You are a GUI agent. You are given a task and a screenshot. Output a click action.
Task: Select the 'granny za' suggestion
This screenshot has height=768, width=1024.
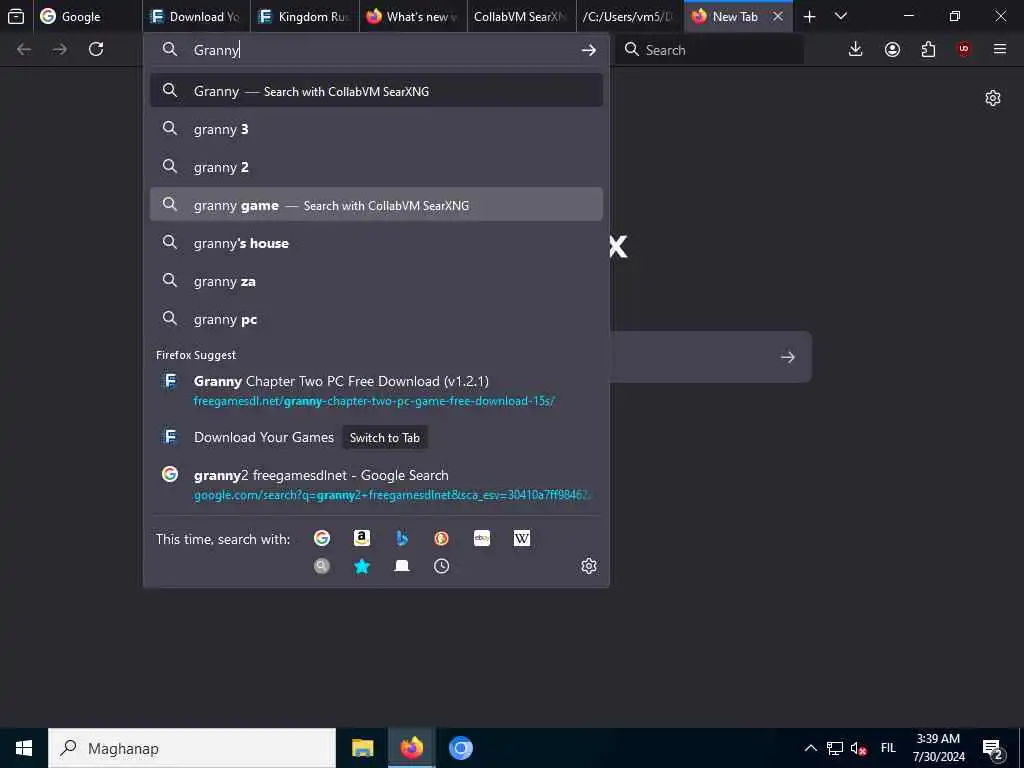pos(376,281)
